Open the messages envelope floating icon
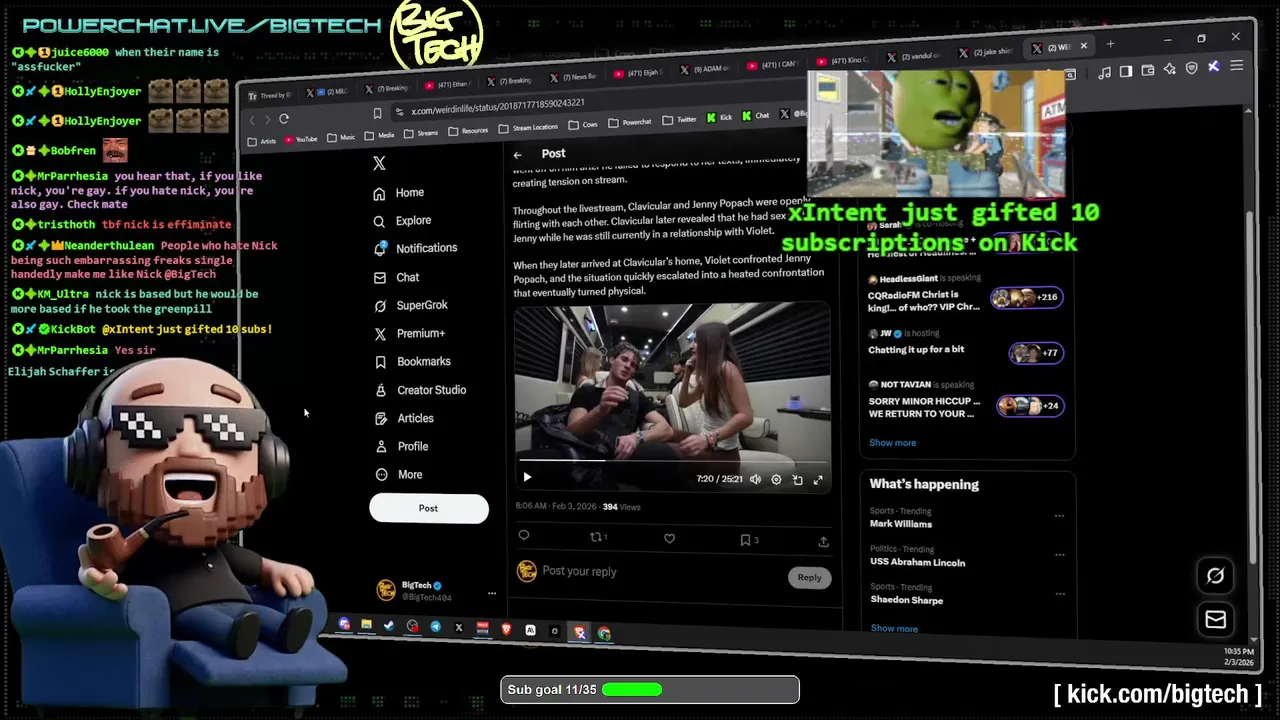 [x=1215, y=621]
